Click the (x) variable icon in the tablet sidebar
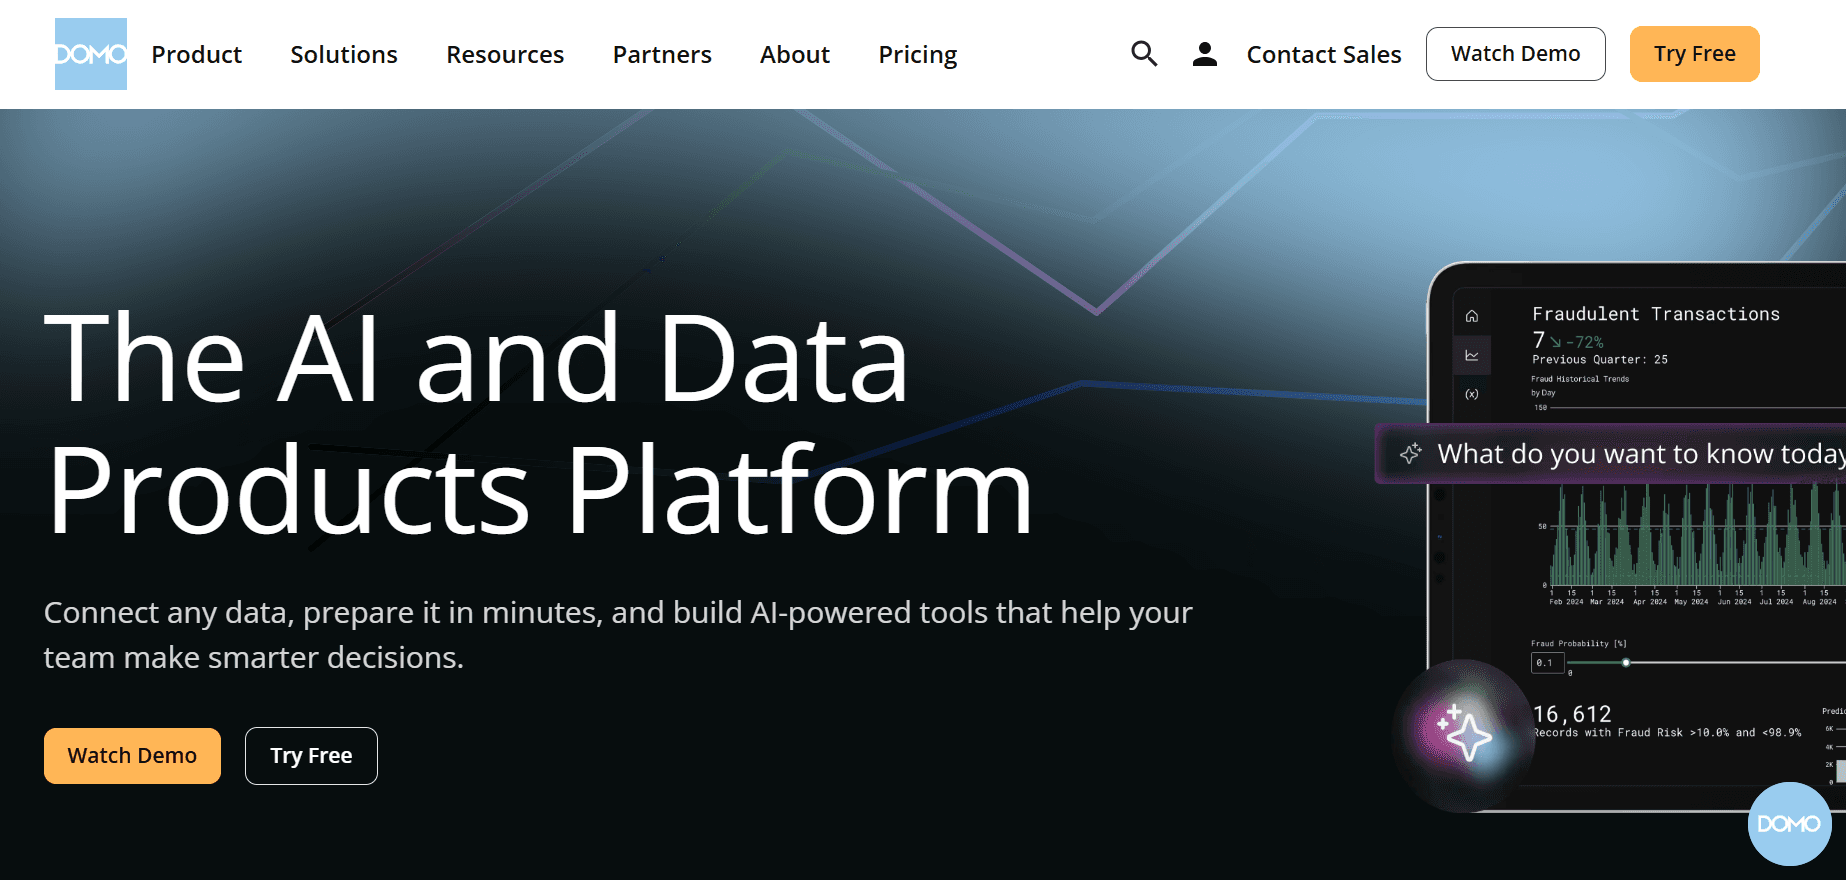 [x=1472, y=394]
